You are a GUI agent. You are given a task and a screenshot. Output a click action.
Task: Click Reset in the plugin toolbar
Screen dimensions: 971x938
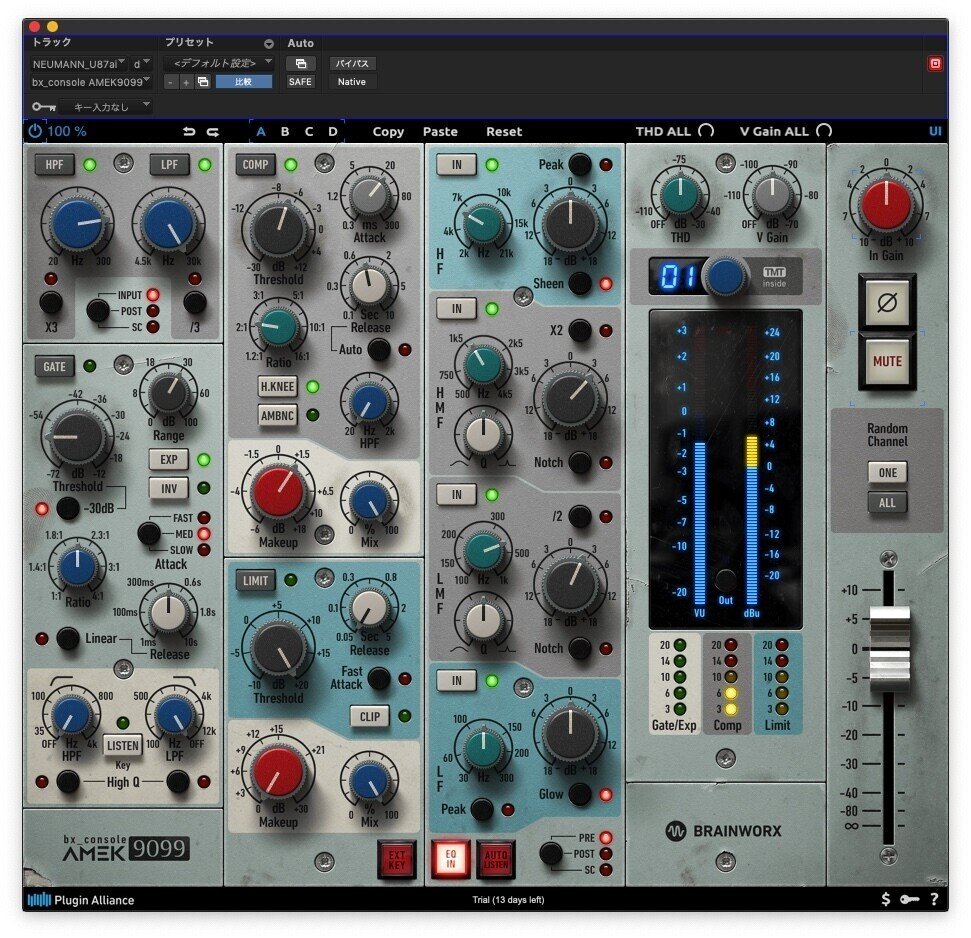tap(504, 131)
